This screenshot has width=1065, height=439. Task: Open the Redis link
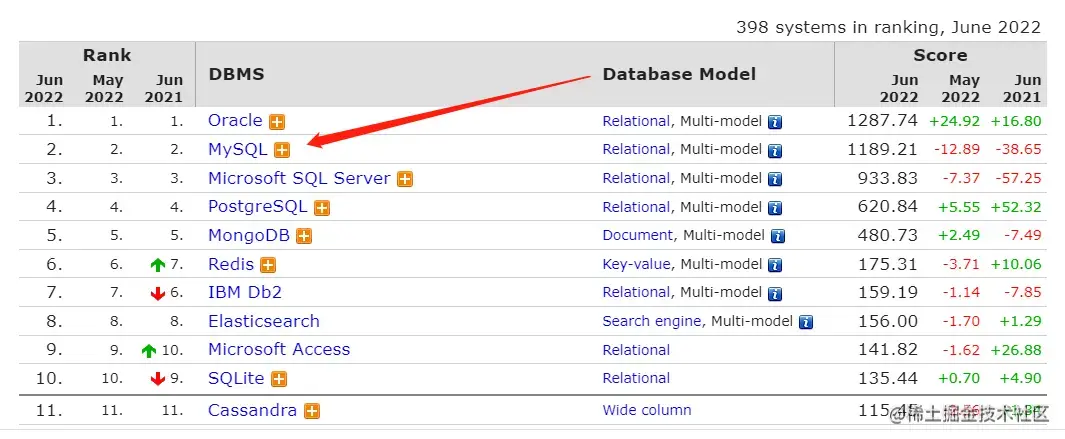point(231,264)
